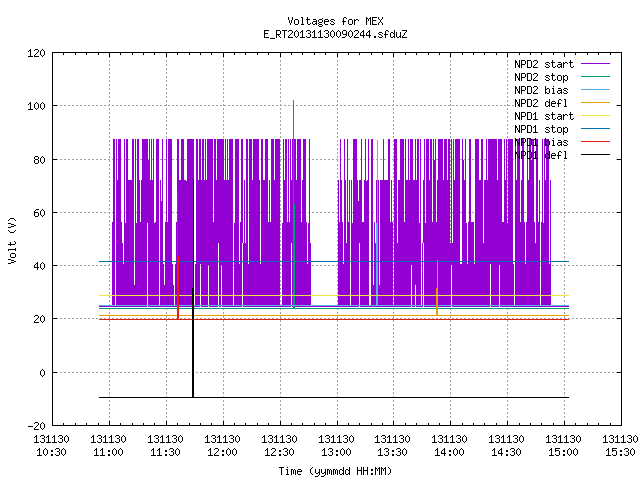Select the 'NPD1 stop' legend label
The width and height of the screenshot is (640, 480).
(x=541, y=129)
